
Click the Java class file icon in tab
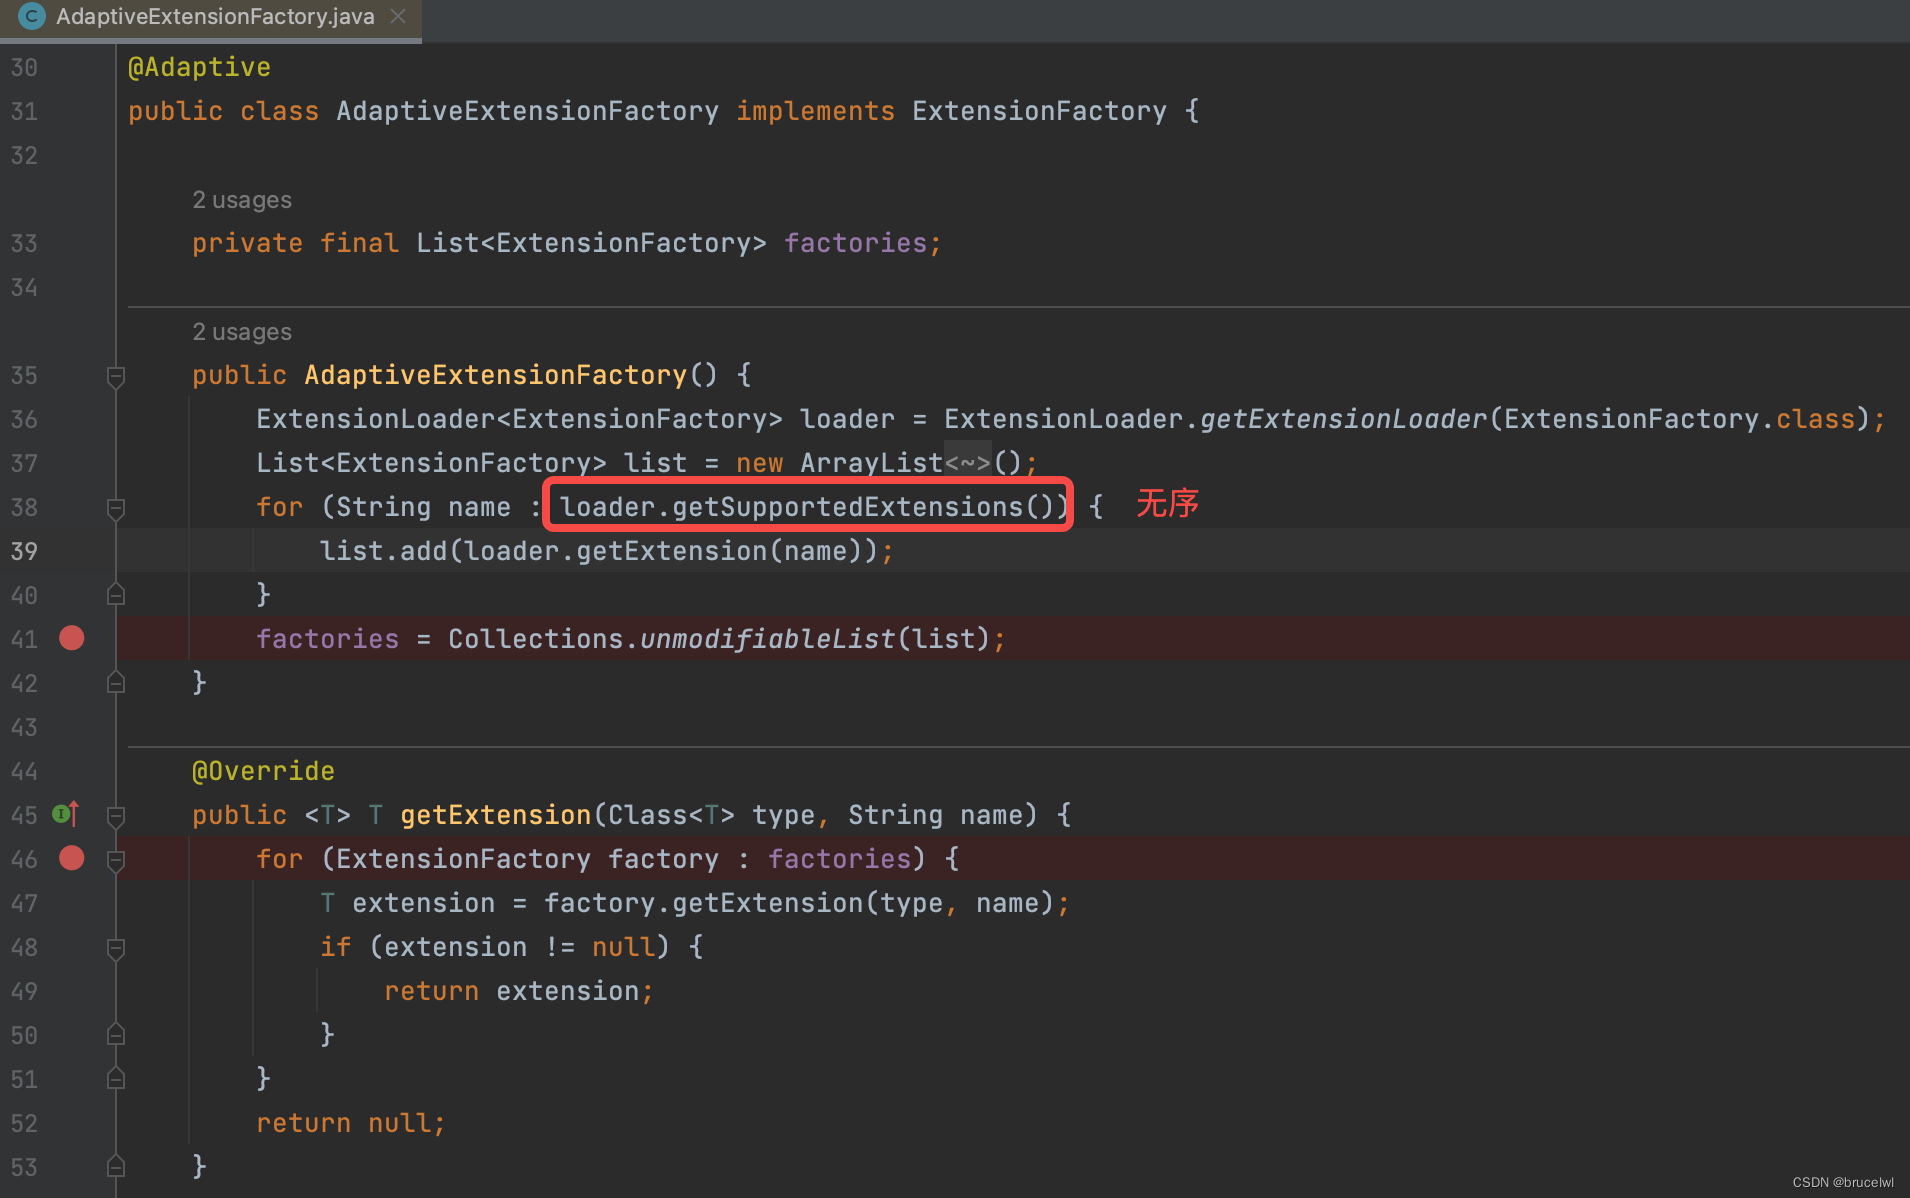point(32,16)
